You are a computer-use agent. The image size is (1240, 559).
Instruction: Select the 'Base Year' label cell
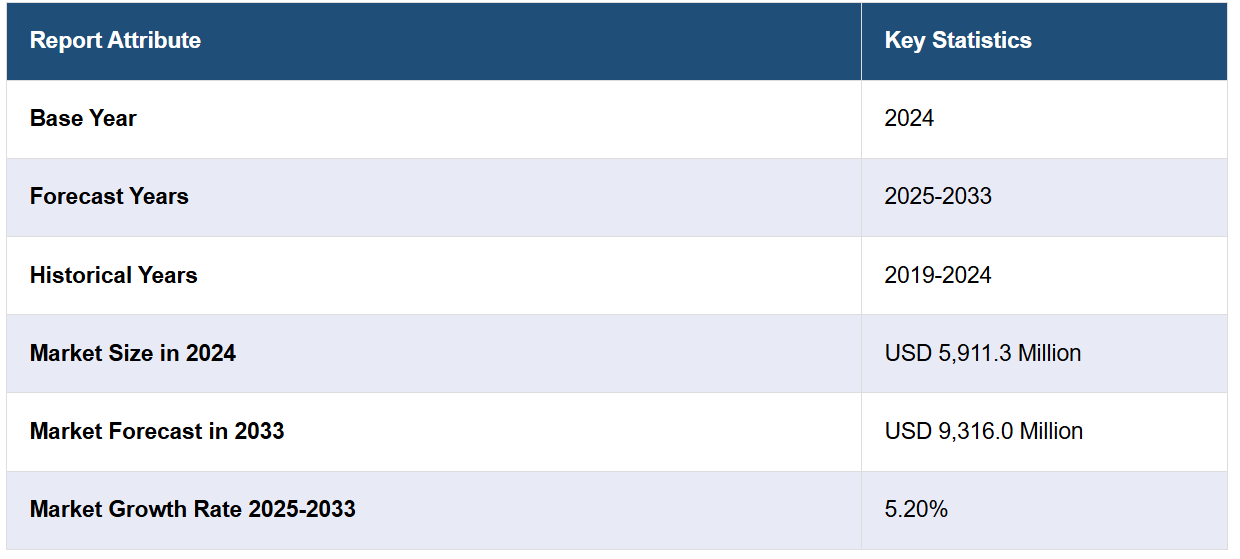tap(83, 118)
